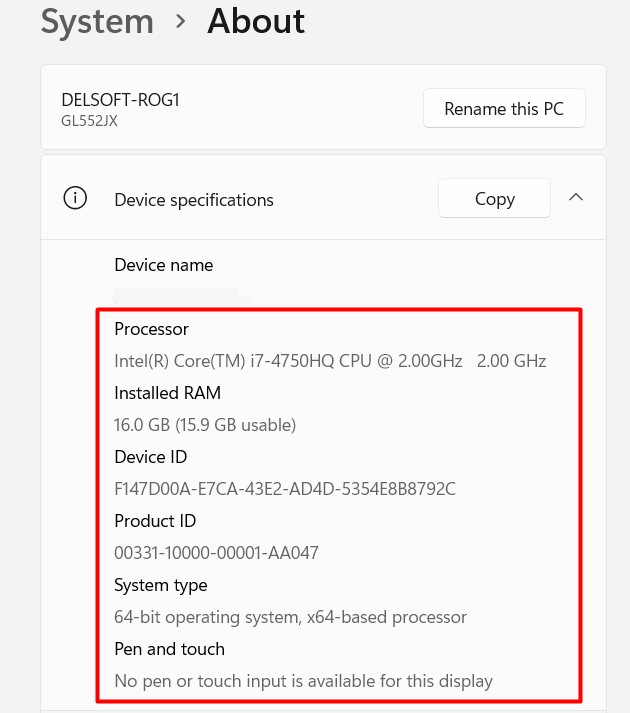630x713 pixels.
Task: Click the info icon beside Device specifications
Action: coord(75,199)
